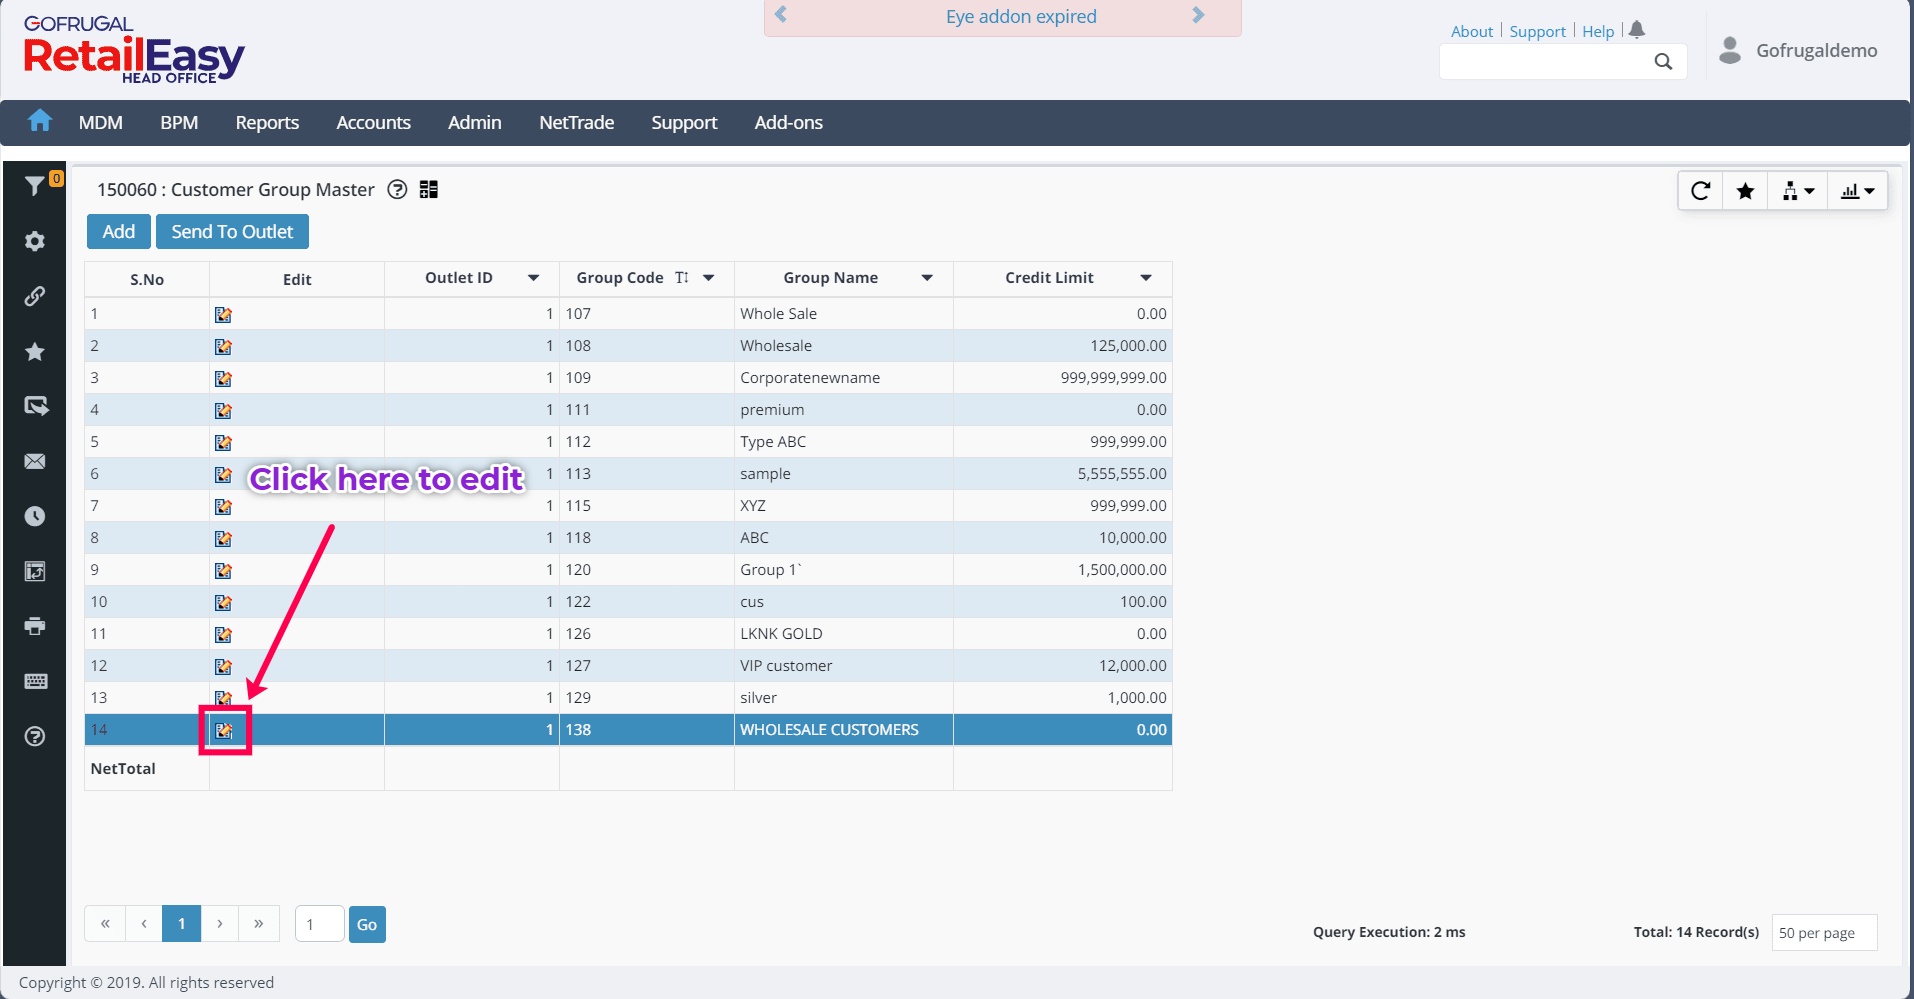This screenshot has width=1914, height=999.
Task: Click the page number input field
Action: [320, 924]
